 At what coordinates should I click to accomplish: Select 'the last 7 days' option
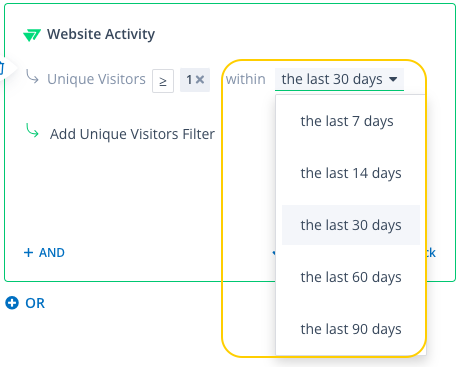(347, 121)
